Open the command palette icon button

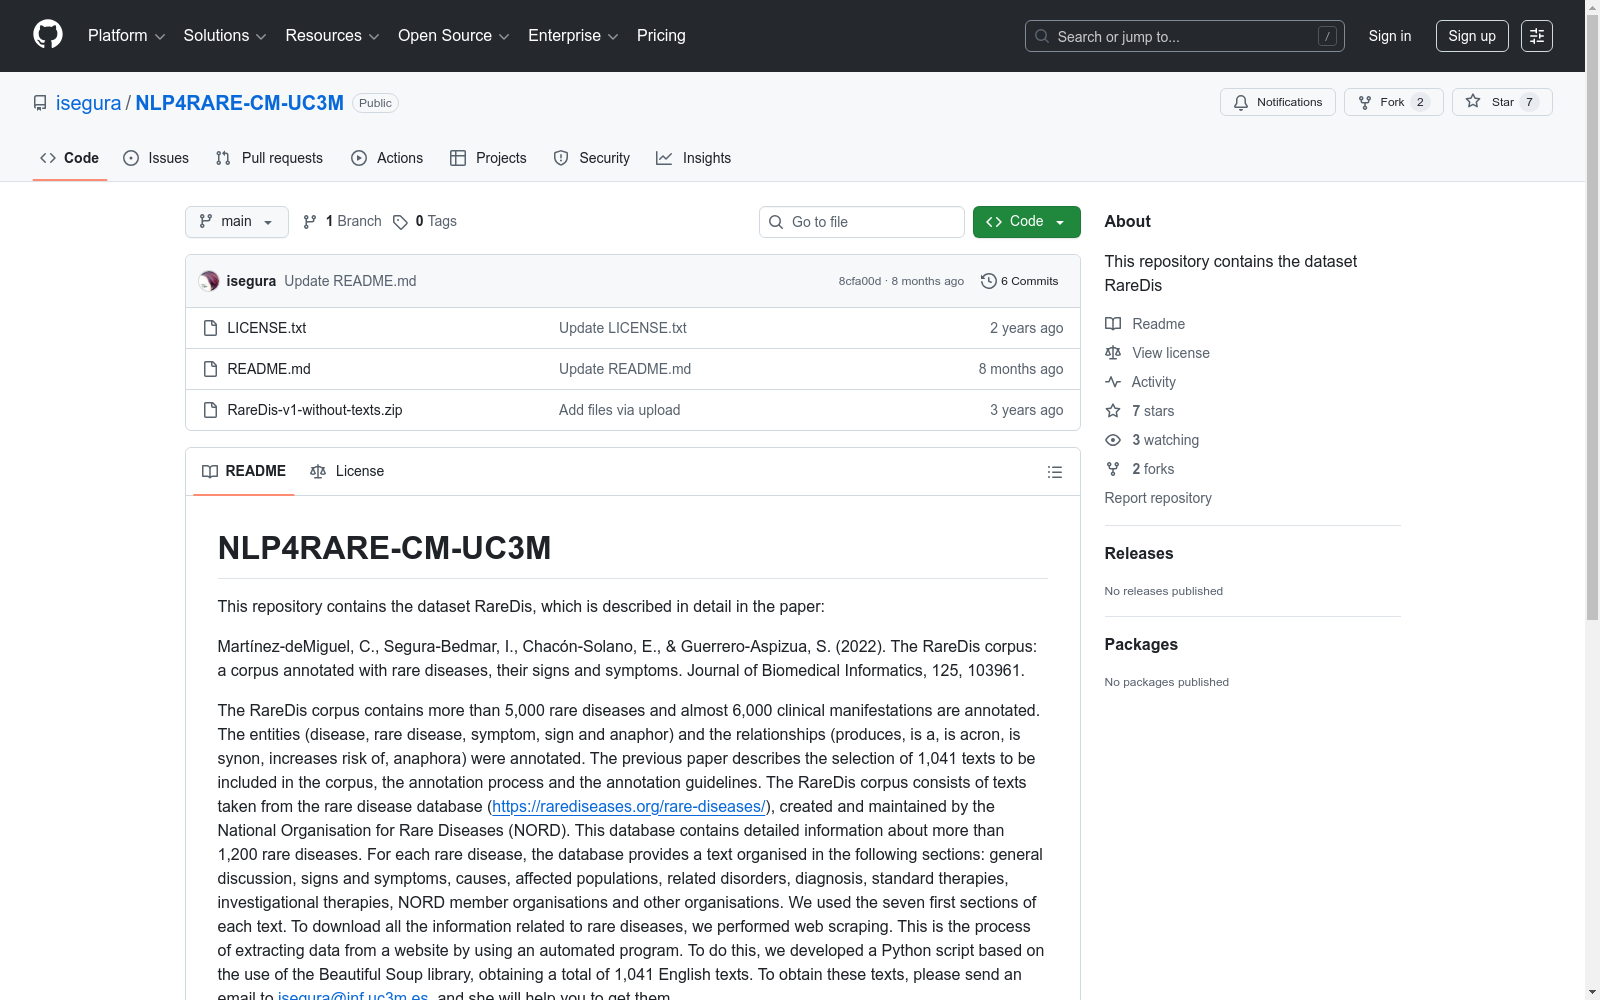1537,36
